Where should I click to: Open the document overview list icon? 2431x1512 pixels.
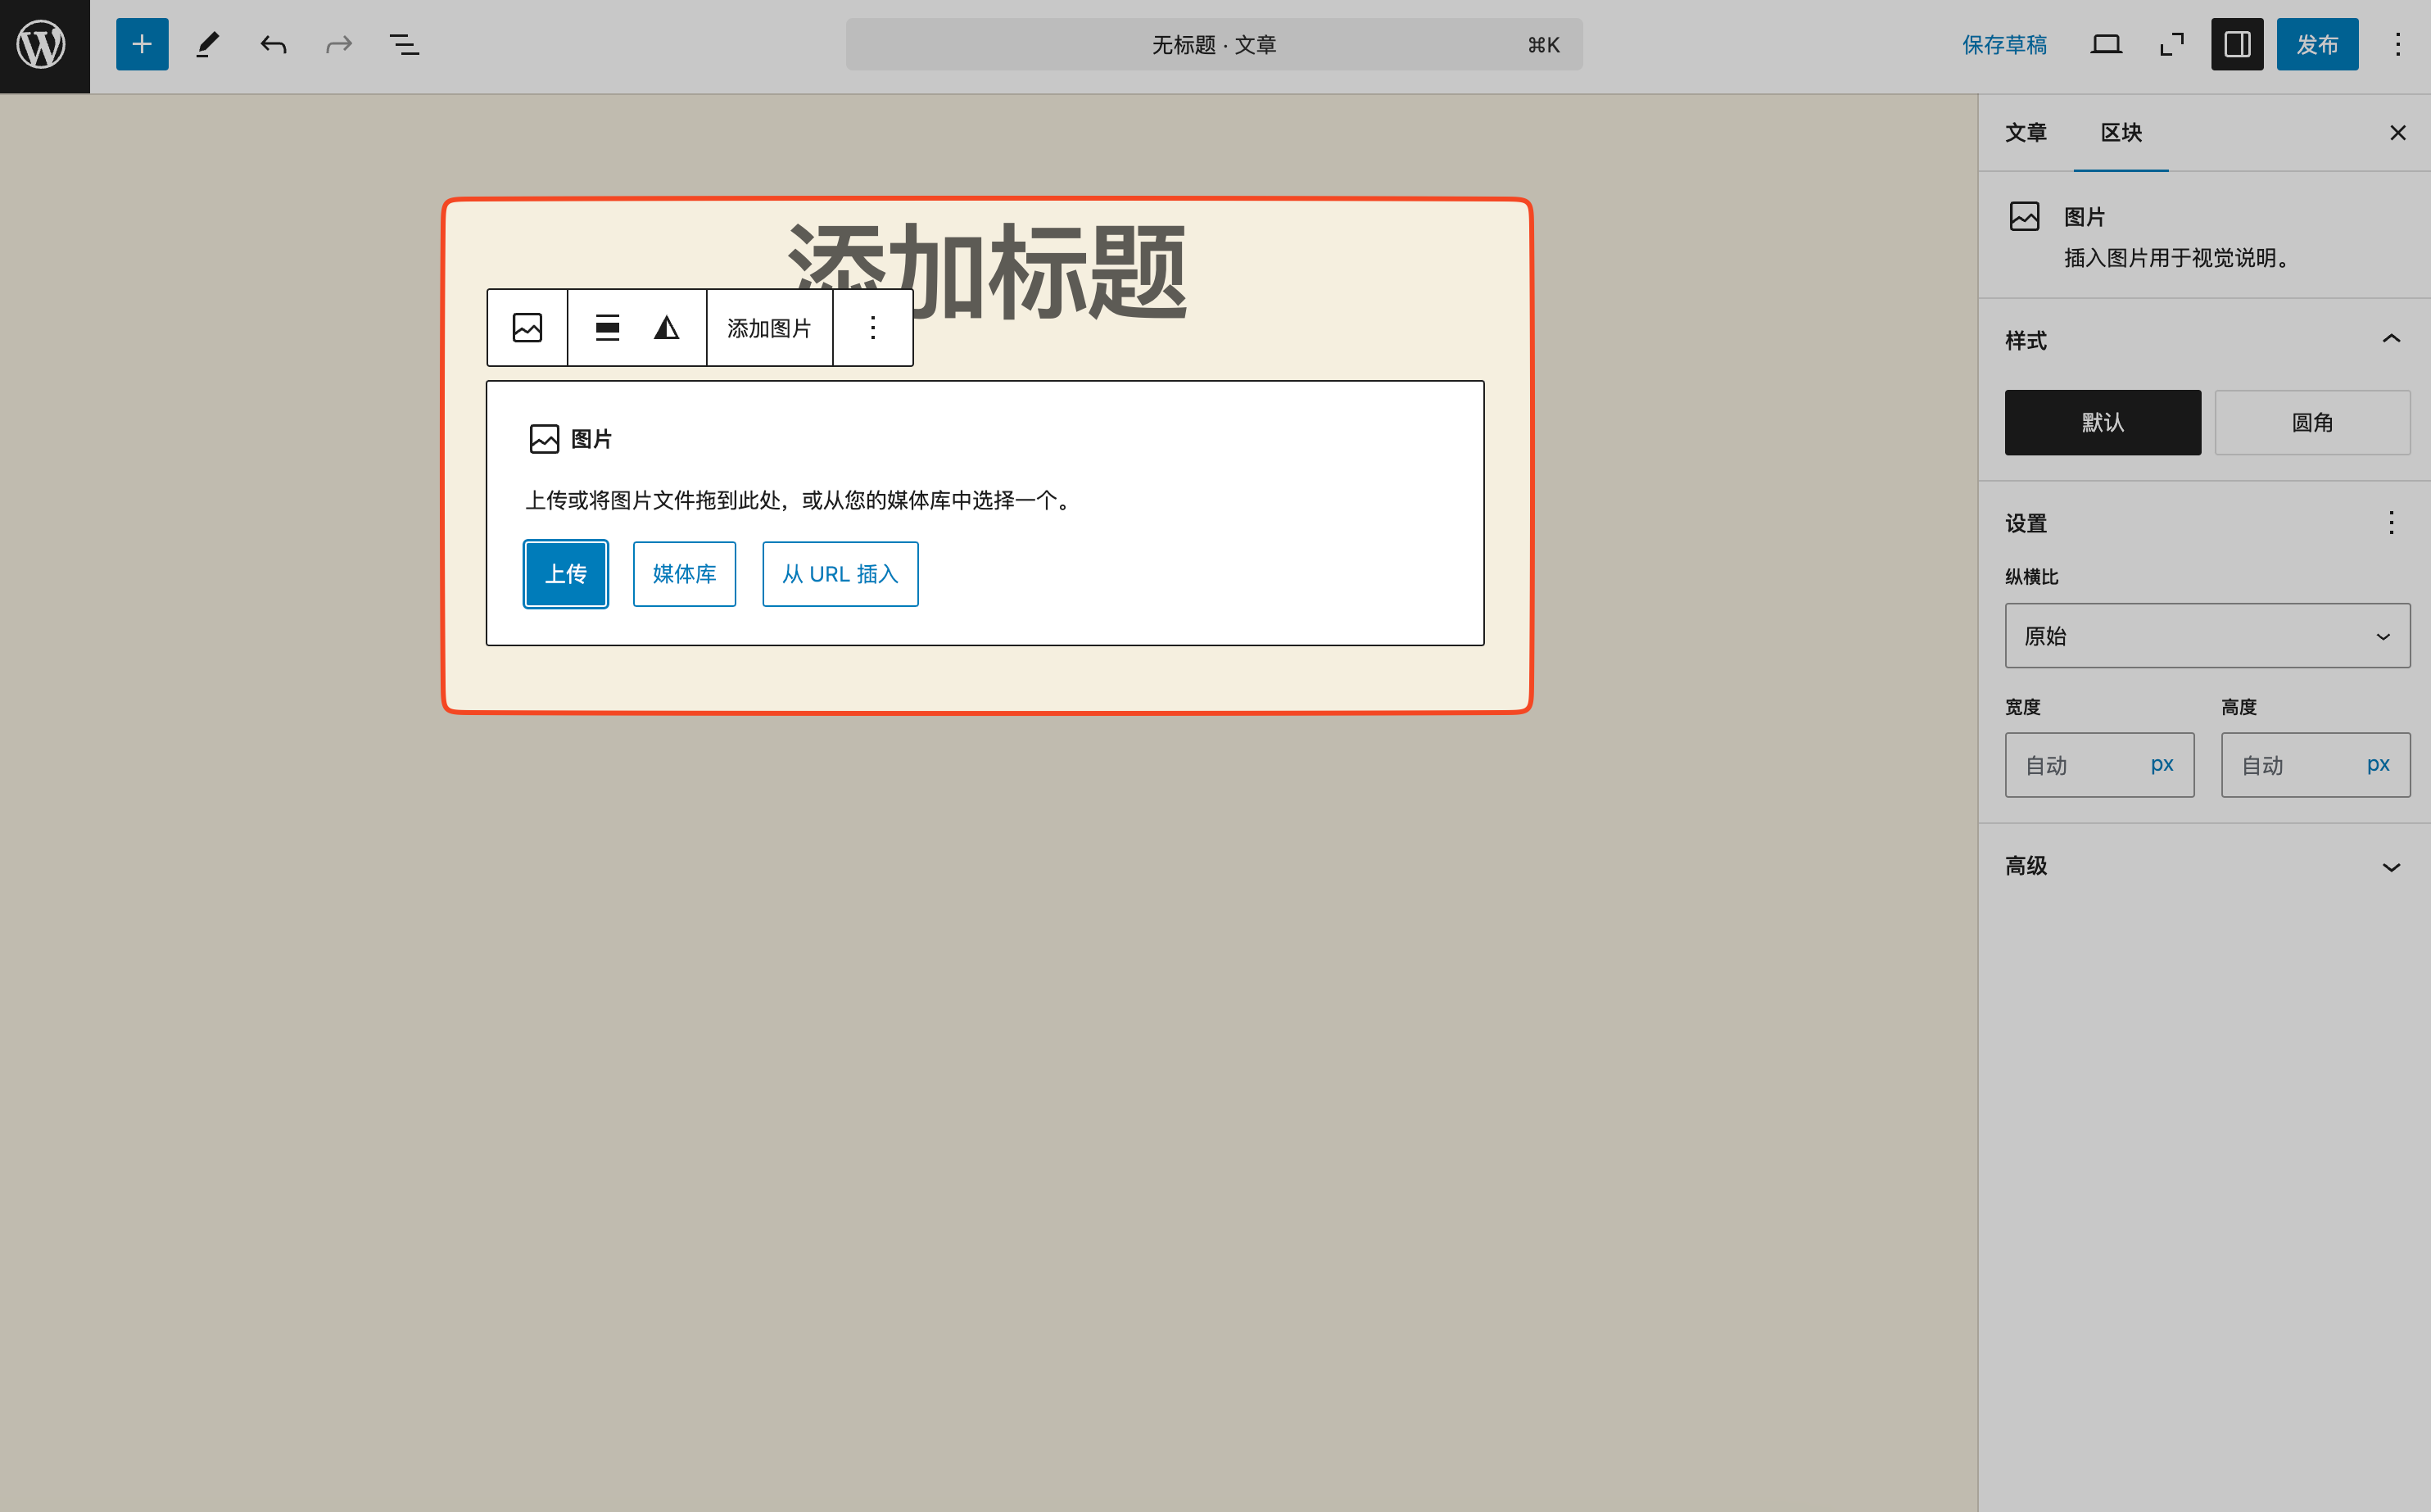pyautogui.click(x=404, y=45)
